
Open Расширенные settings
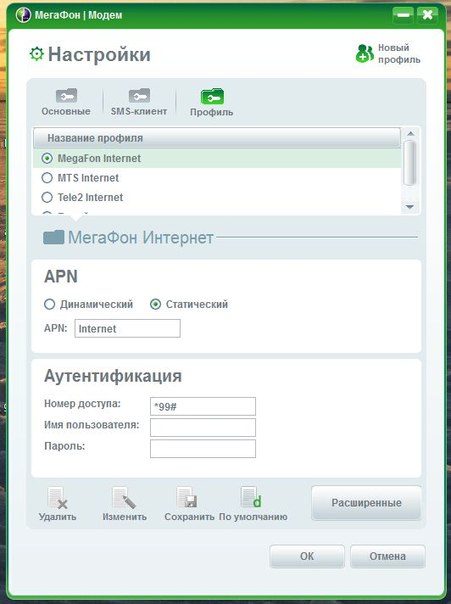click(x=366, y=503)
